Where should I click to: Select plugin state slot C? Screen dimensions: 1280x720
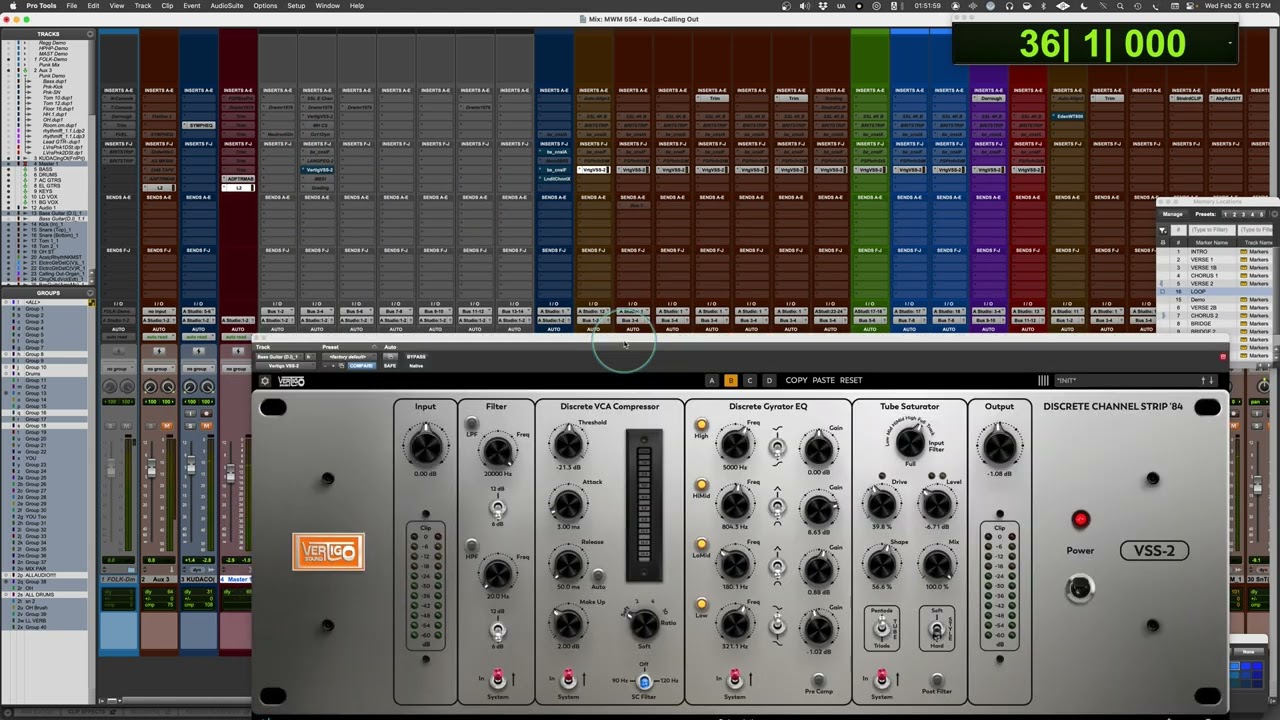750,380
